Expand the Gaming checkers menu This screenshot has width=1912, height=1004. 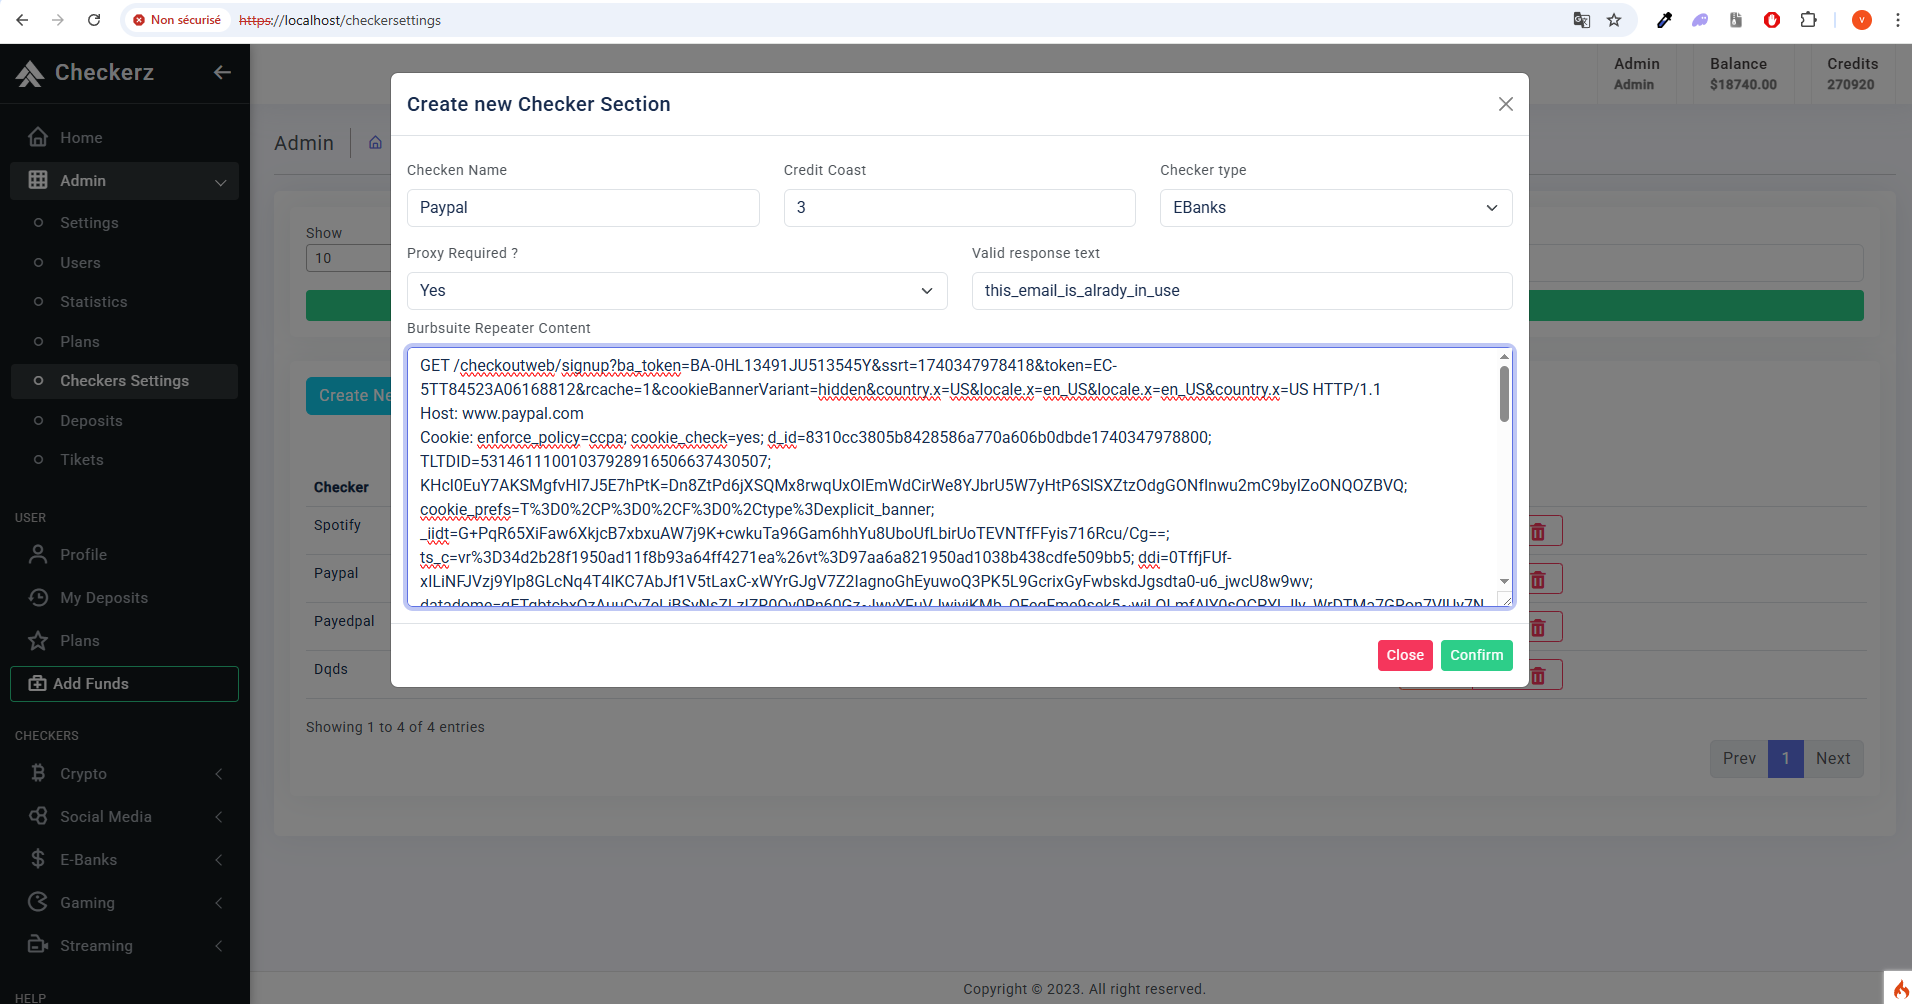coord(124,903)
